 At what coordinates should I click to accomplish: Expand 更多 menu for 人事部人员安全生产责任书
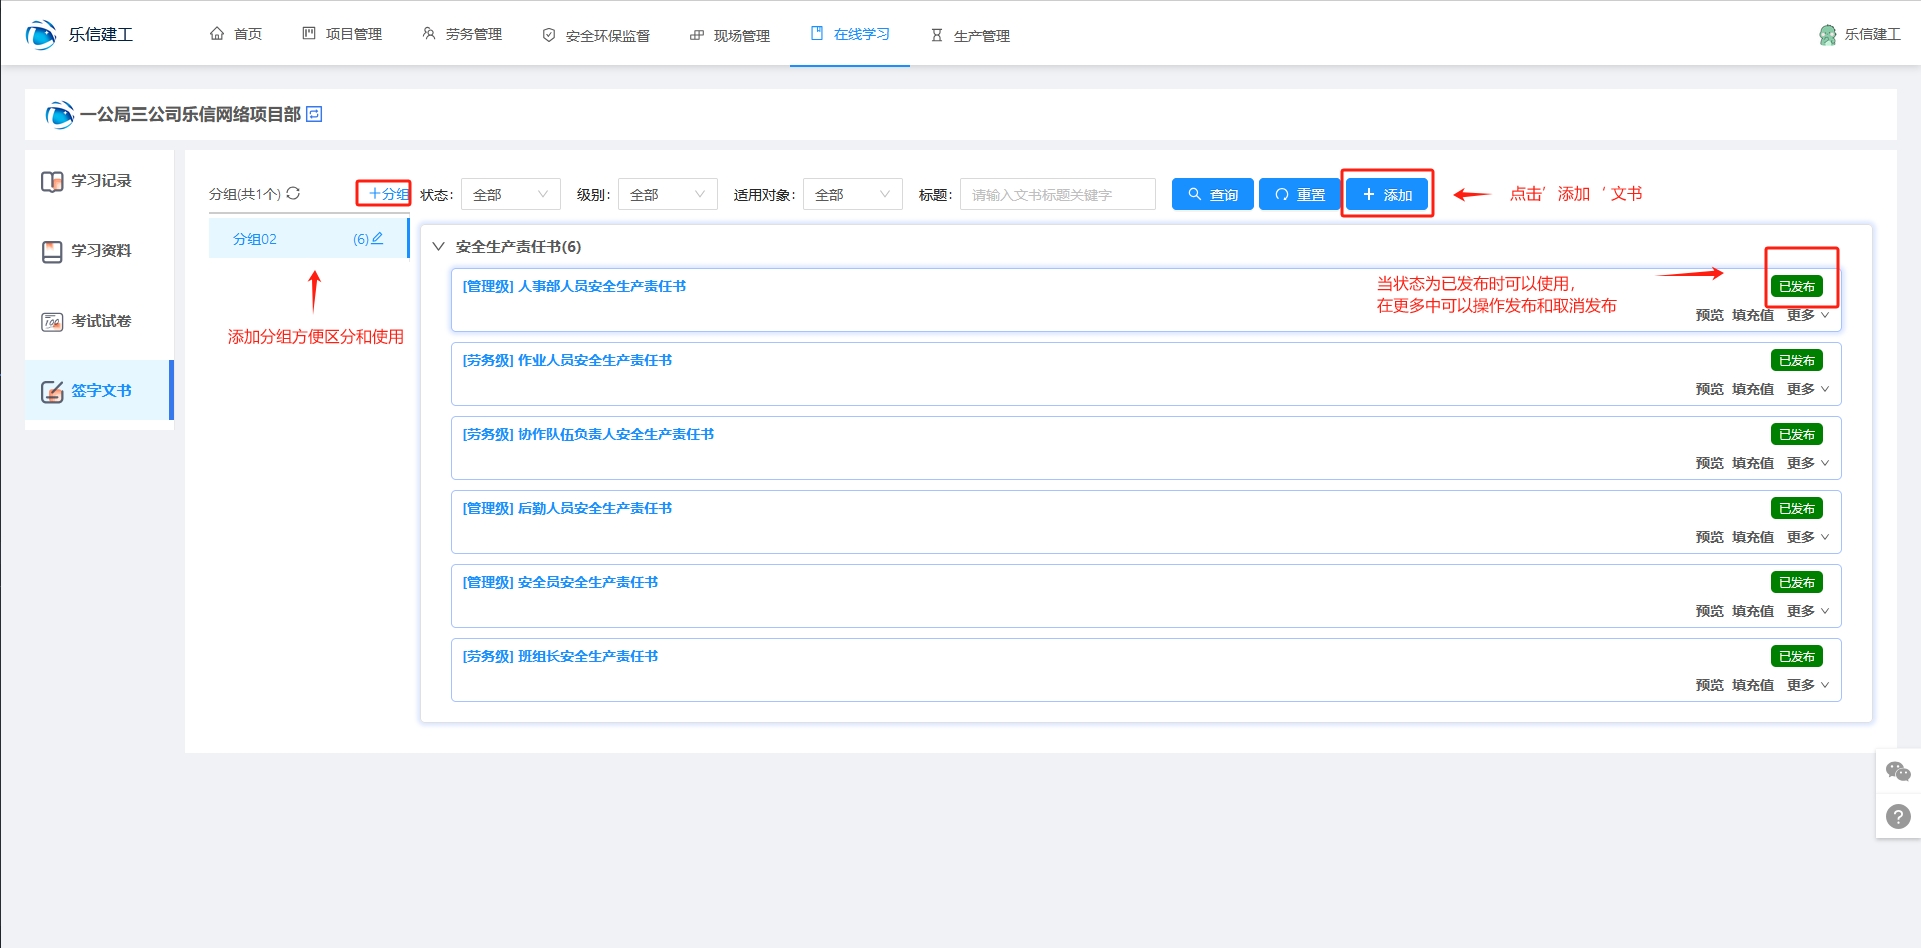1807,315
